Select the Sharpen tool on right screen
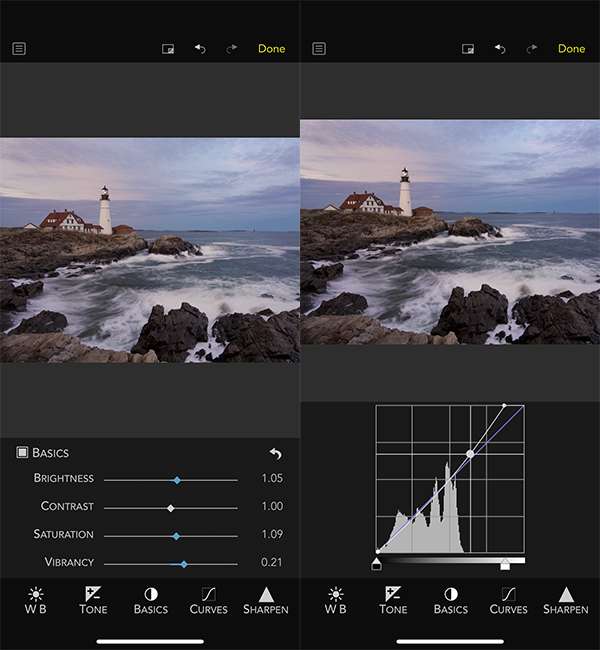 [x=565, y=600]
